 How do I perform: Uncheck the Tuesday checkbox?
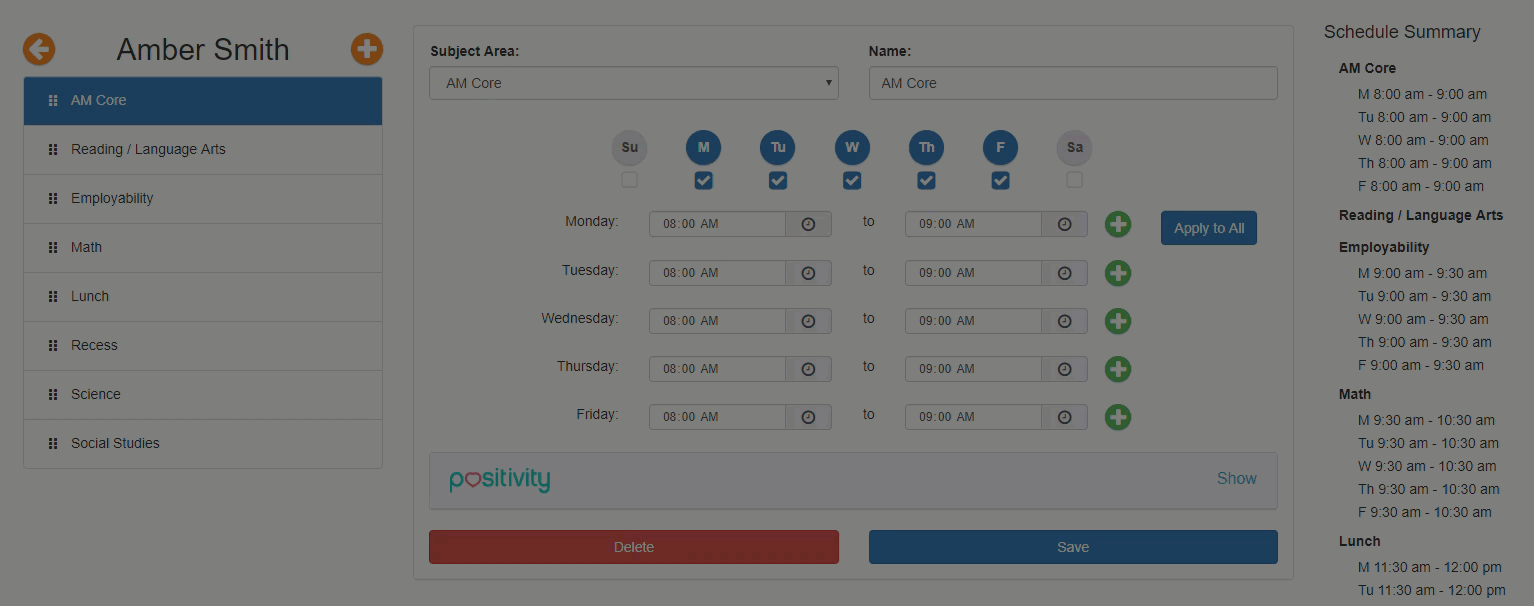click(778, 180)
